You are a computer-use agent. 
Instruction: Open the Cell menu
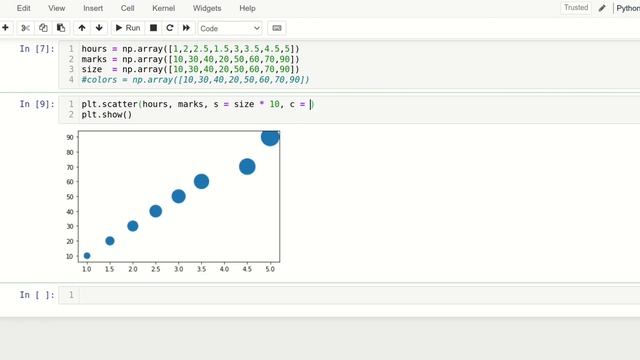pos(127,8)
